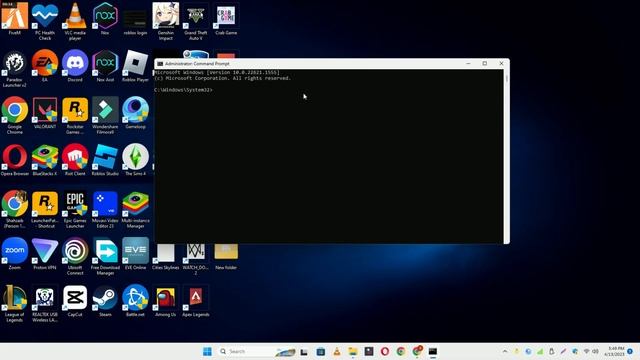Image resolution: width=640 pixels, height=360 pixels.
Task: Select the VALORANT desktop icon
Action: point(45,113)
